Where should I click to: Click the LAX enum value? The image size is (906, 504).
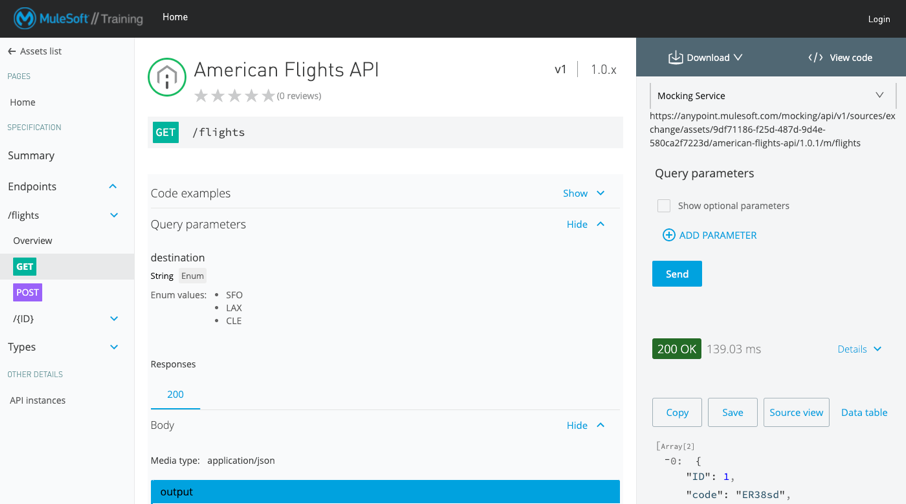click(x=234, y=308)
